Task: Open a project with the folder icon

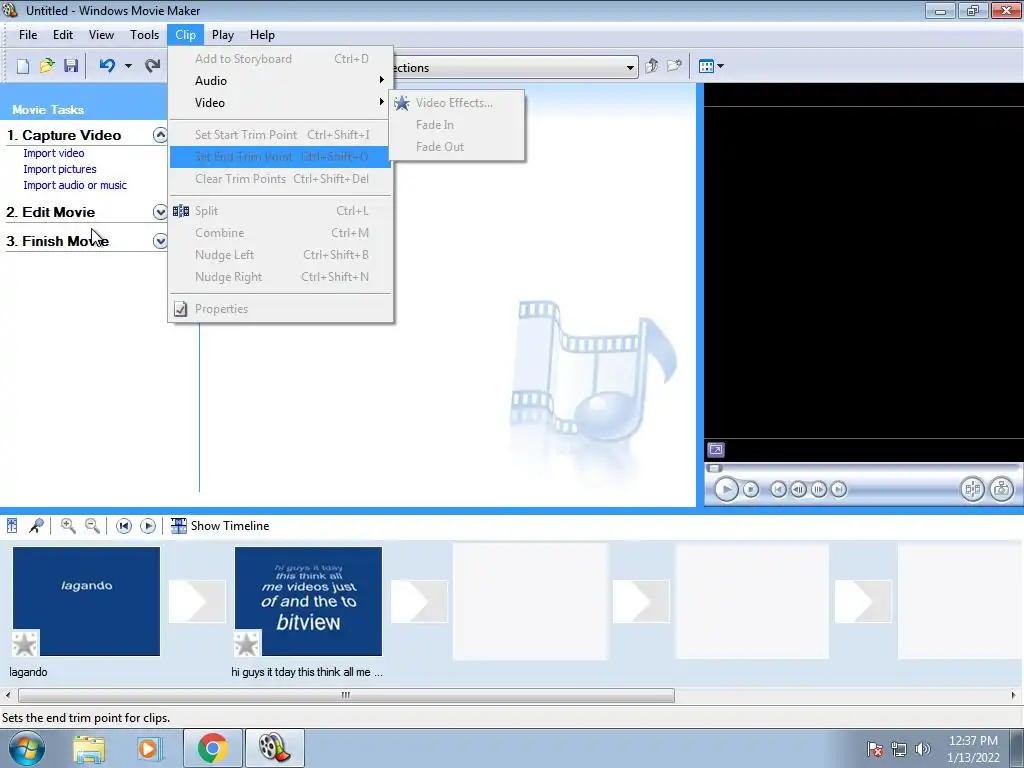Action: (46, 66)
